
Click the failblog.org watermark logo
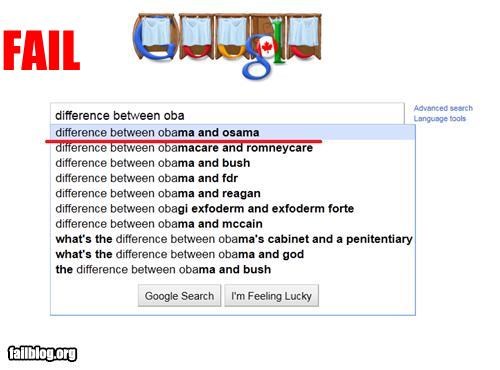[x=42, y=354]
